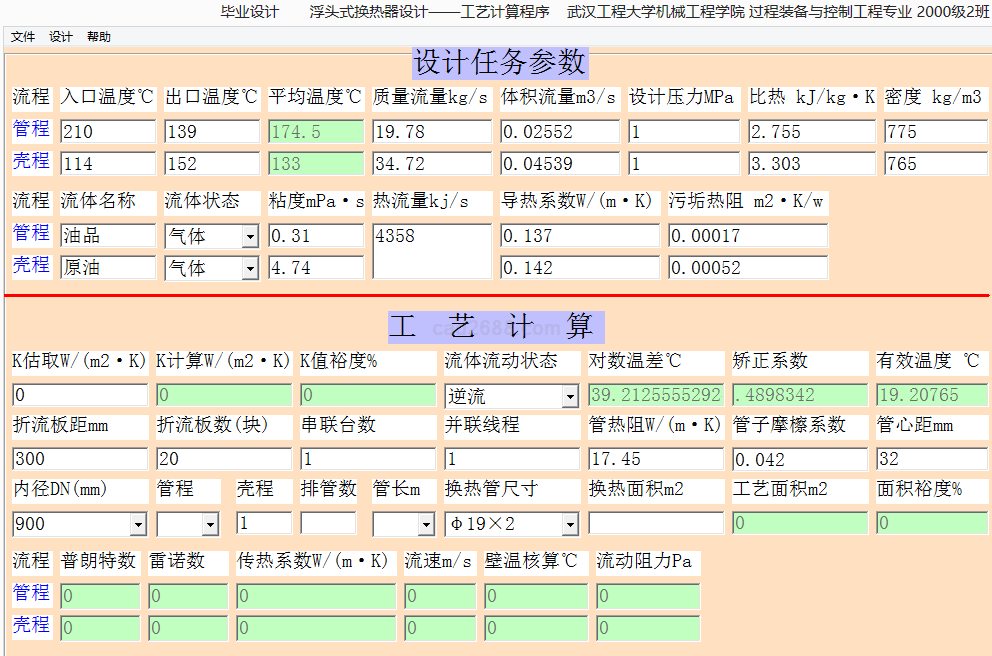Image resolution: width=992 pixels, height=656 pixels.
Task: Expand the 管长m dropdown
Action: [426, 524]
